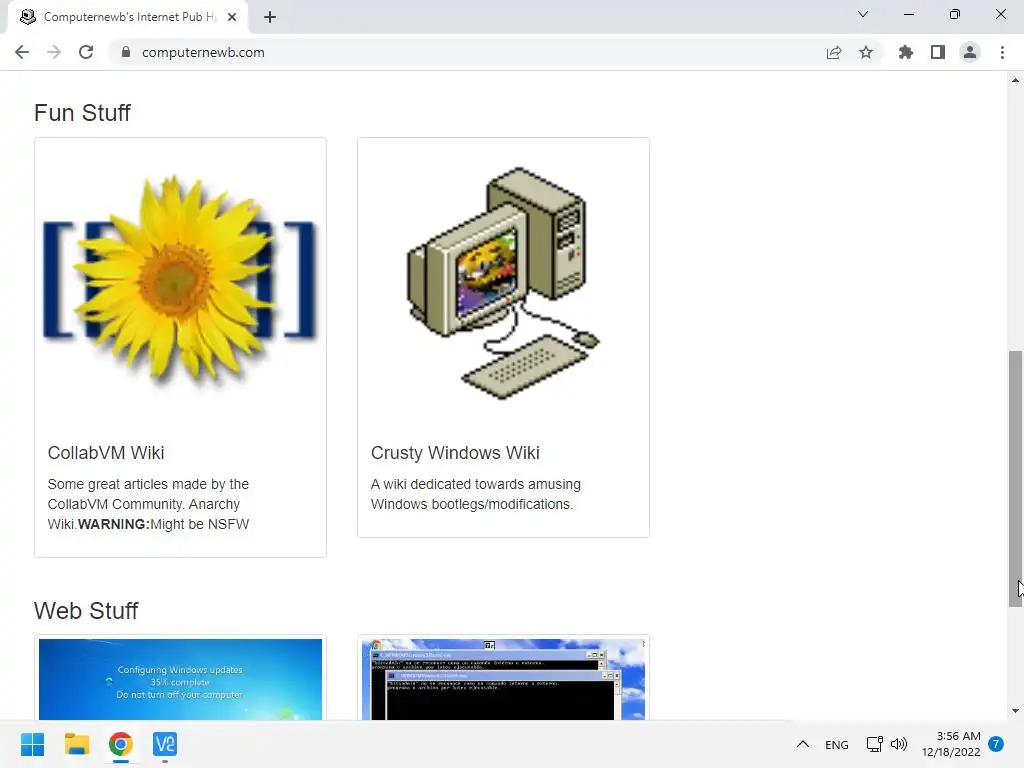View site info via the lock icon
Screen dimensions: 1024x768
(x=125, y=52)
